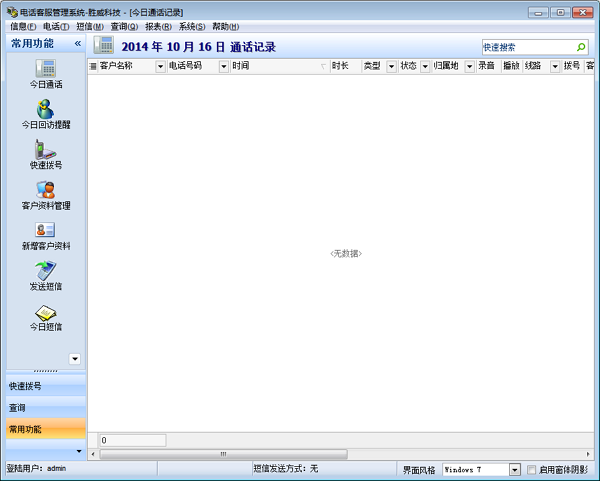Open the 电话号码 column filter dropdown
This screenshot has height=481, width=600.
[224, 67]
